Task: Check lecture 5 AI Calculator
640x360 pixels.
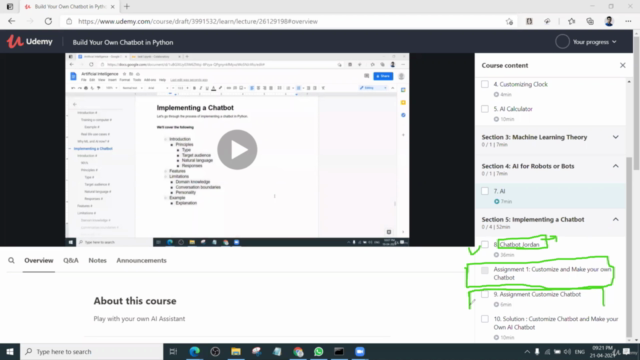Action: click(x=484, y=109)
